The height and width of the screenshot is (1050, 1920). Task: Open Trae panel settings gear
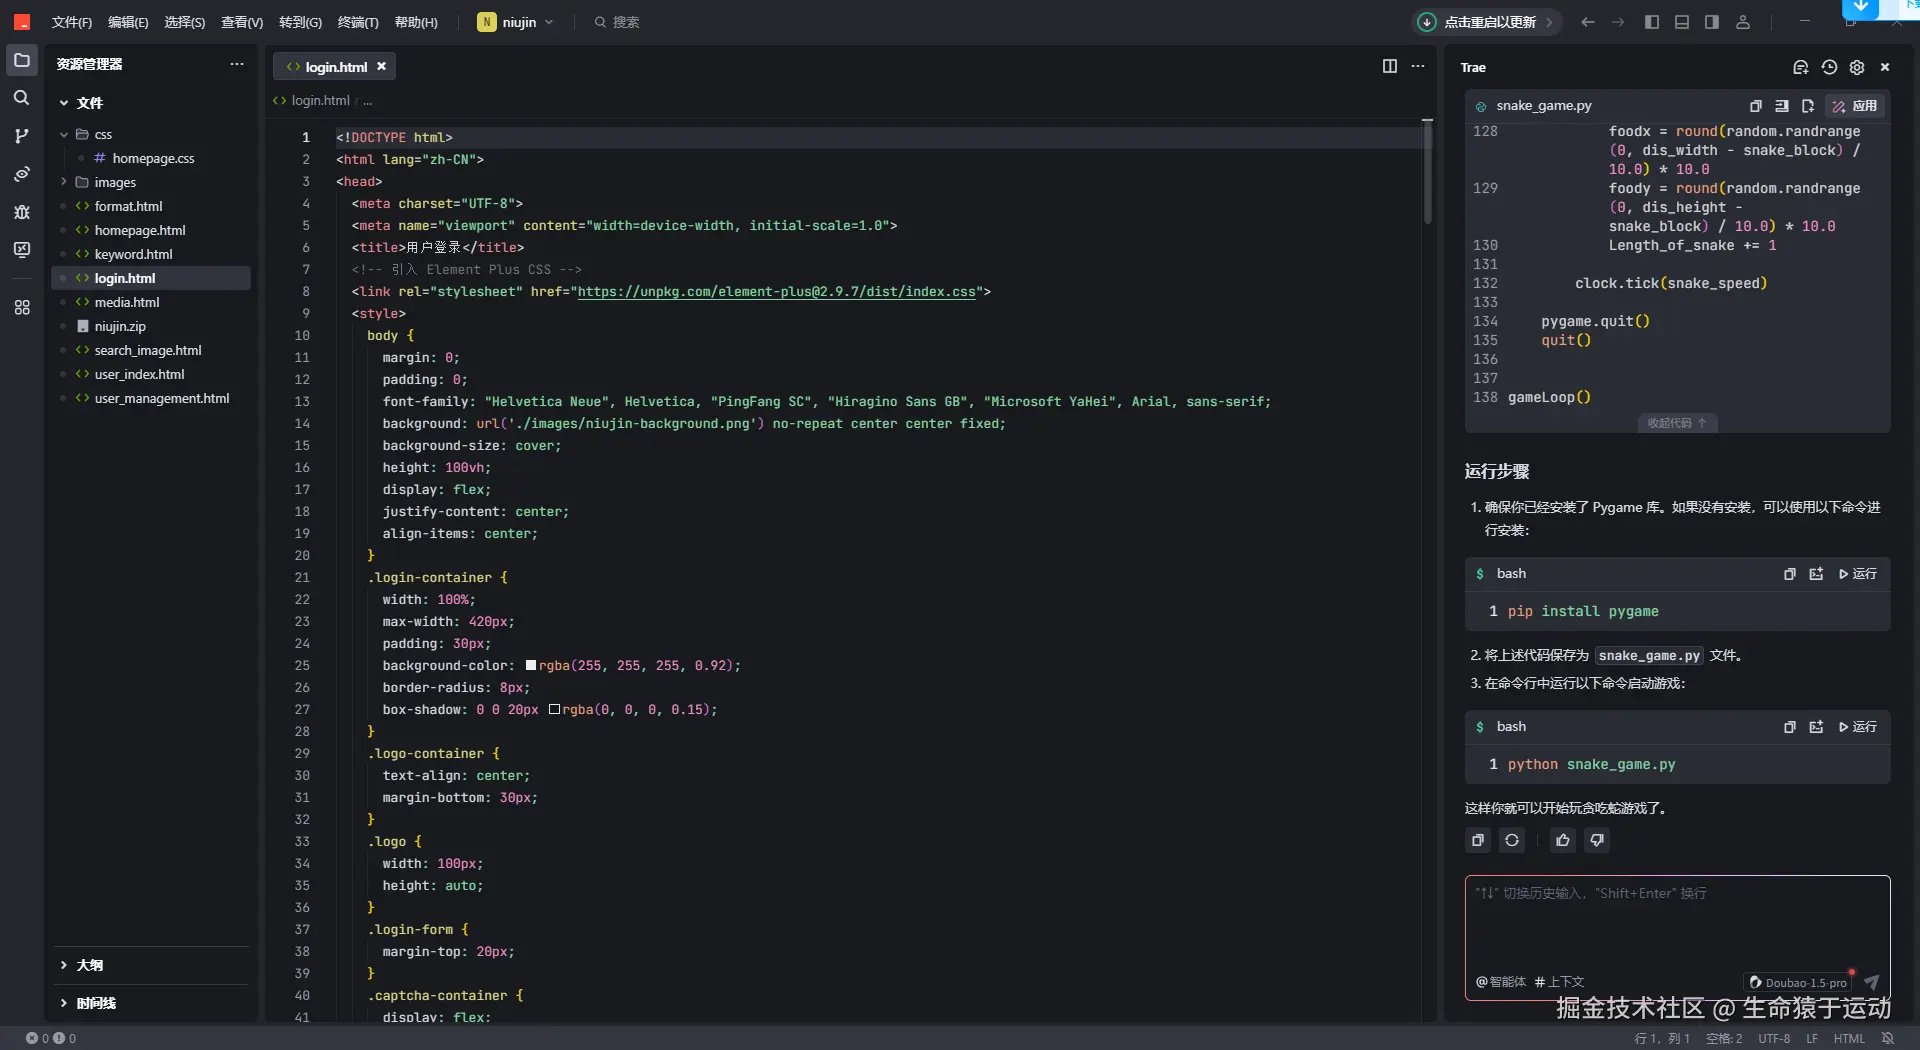click(1857, 67)
